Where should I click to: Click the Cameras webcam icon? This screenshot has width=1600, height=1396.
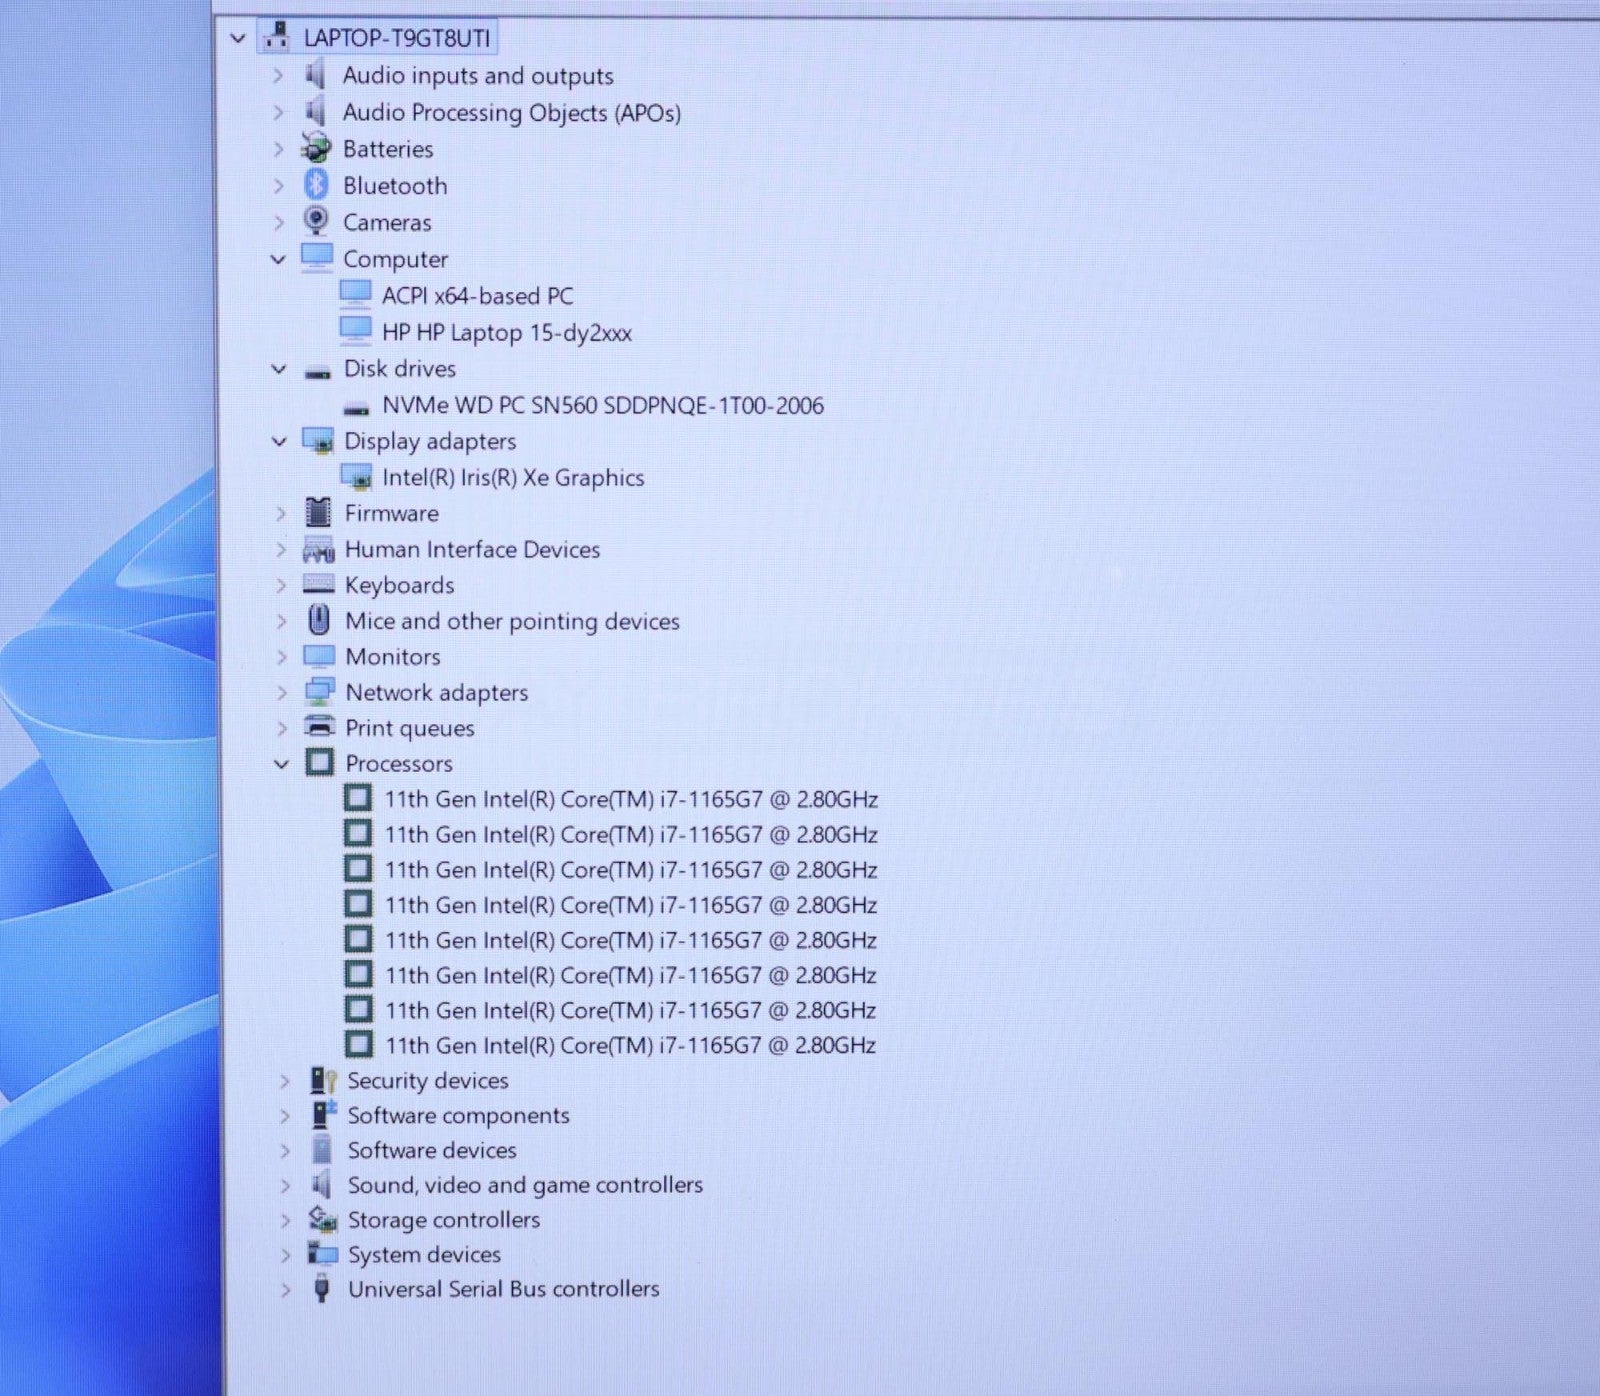(x=316, y=221)
